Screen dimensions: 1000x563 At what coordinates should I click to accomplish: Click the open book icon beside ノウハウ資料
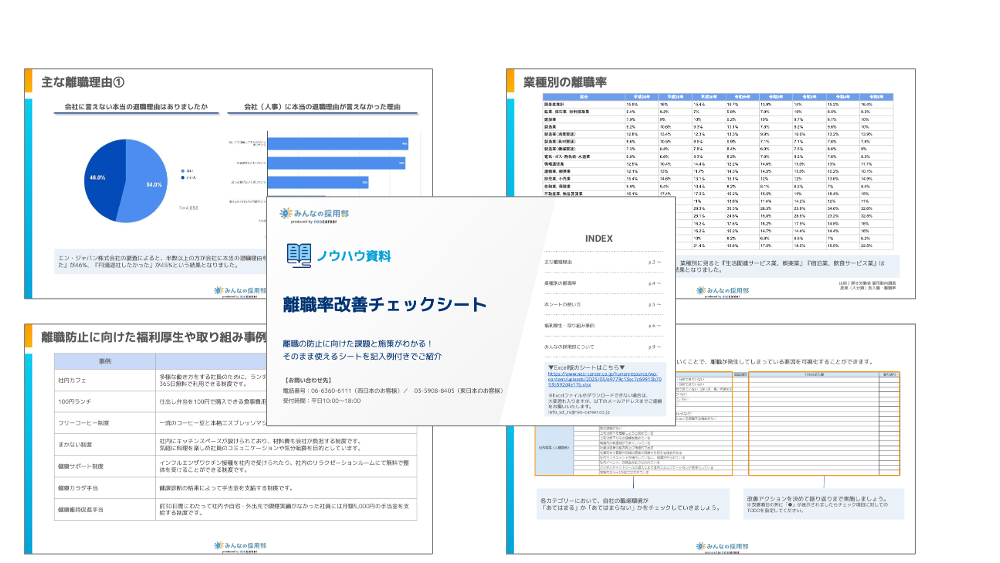click(x=298, y=256)
